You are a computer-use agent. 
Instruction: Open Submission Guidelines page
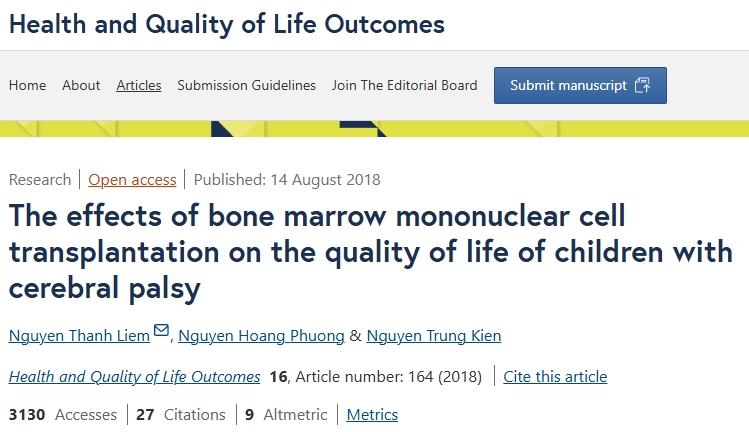pos(246,86)
